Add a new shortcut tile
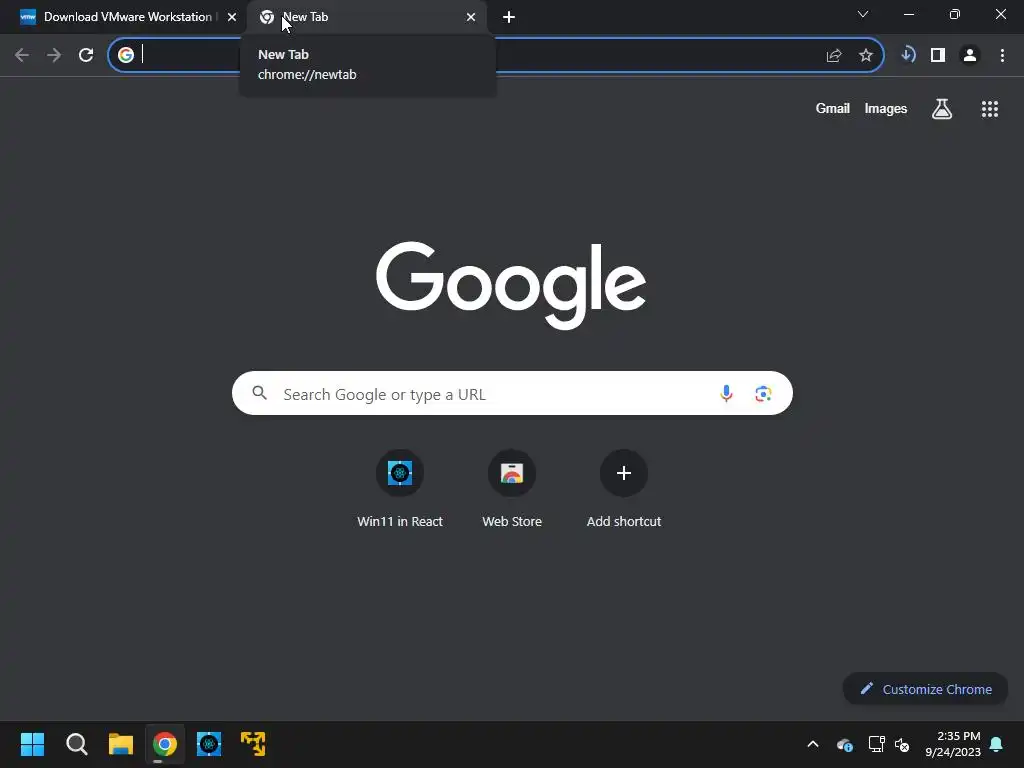 click(x=624, y=488)
